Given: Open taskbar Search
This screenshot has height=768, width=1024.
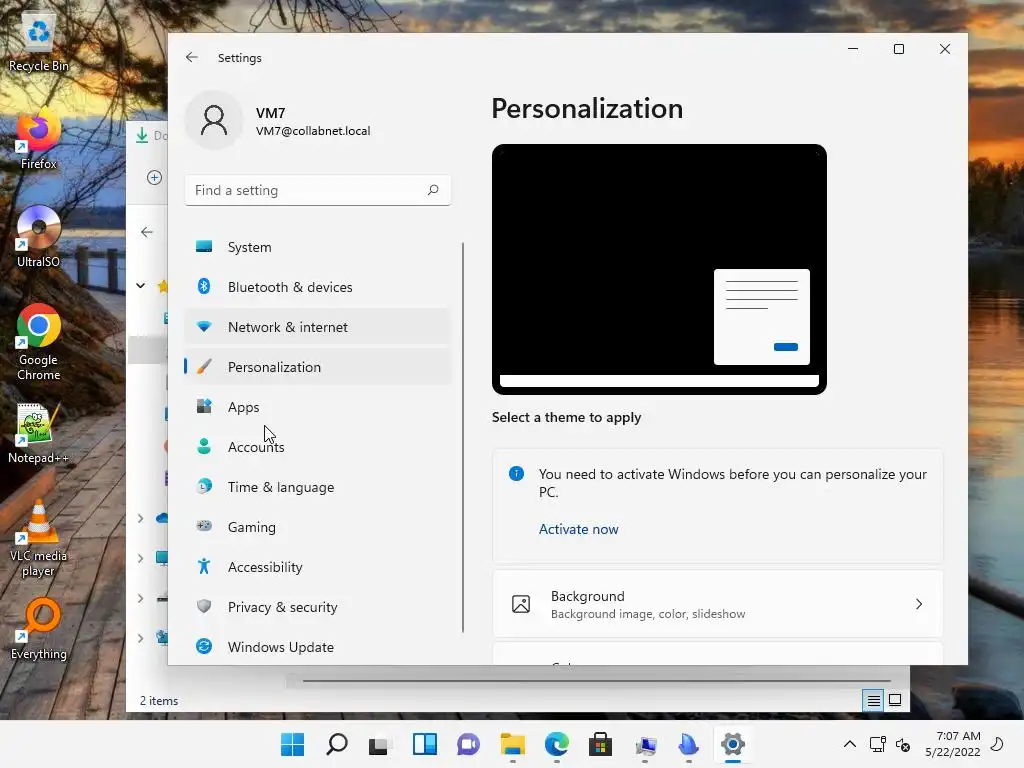Looking at the screenshot, I should [x=336, y=744].
